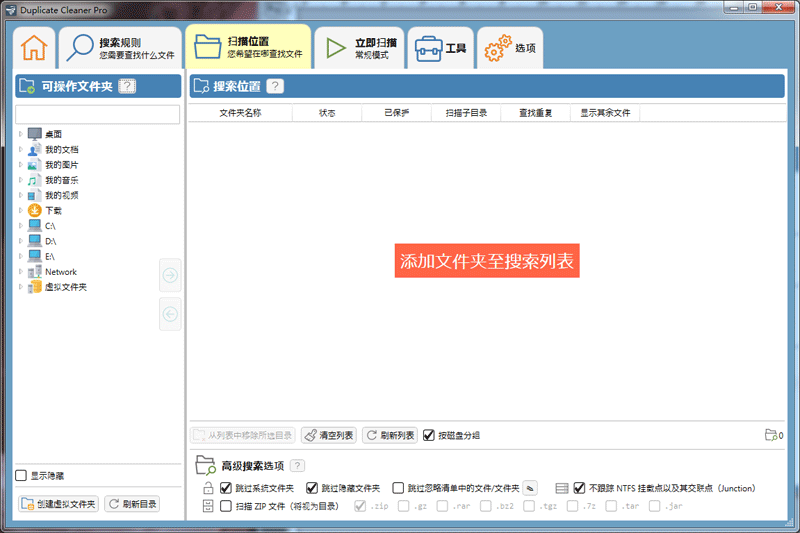Screen dimensions: 800x533
Task: Click the 状态 column header
Action: coord(327,113)
